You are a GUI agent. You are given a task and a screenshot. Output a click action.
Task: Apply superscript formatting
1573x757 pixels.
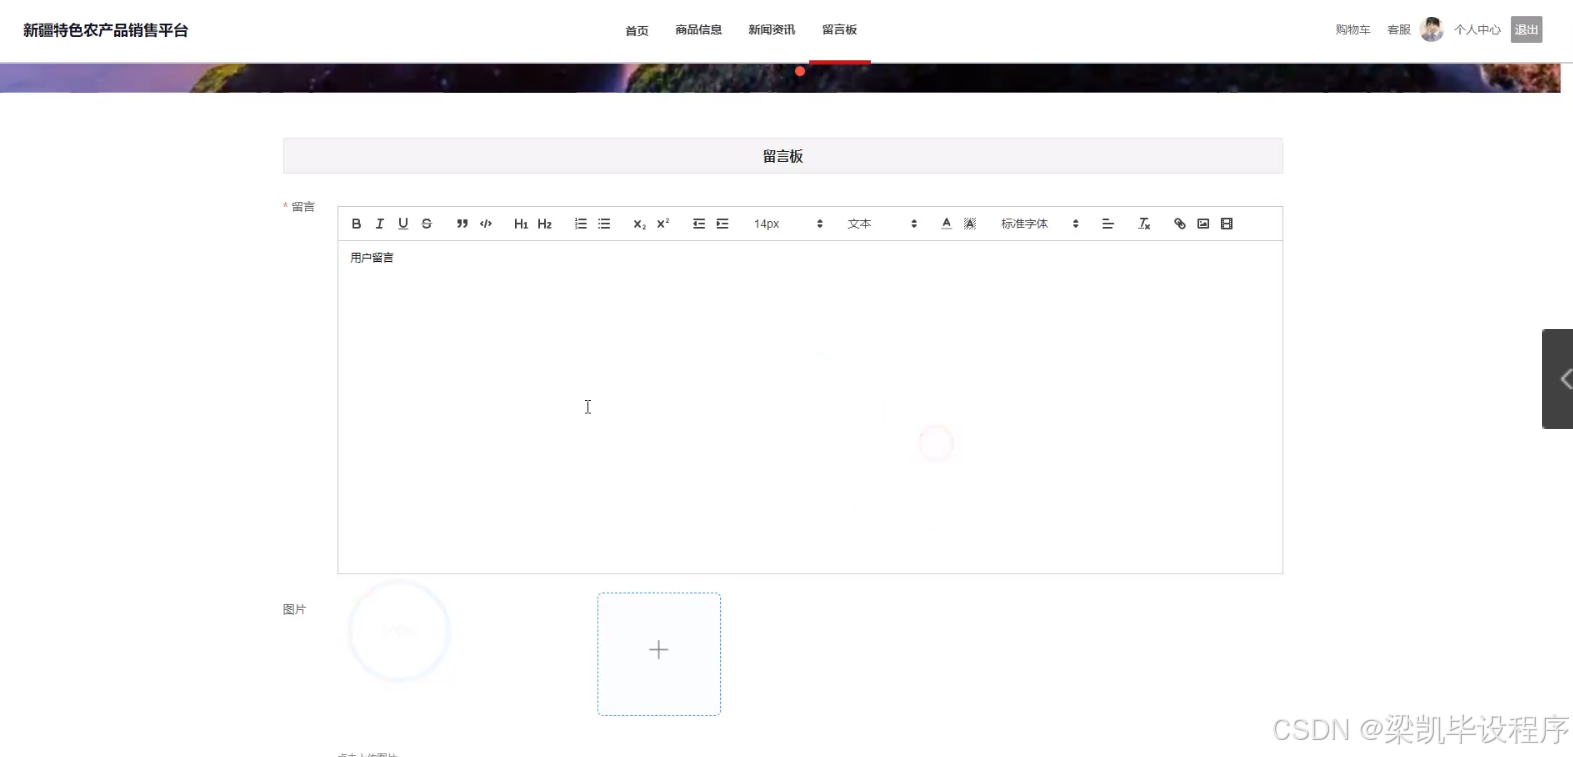click(663, 224)
